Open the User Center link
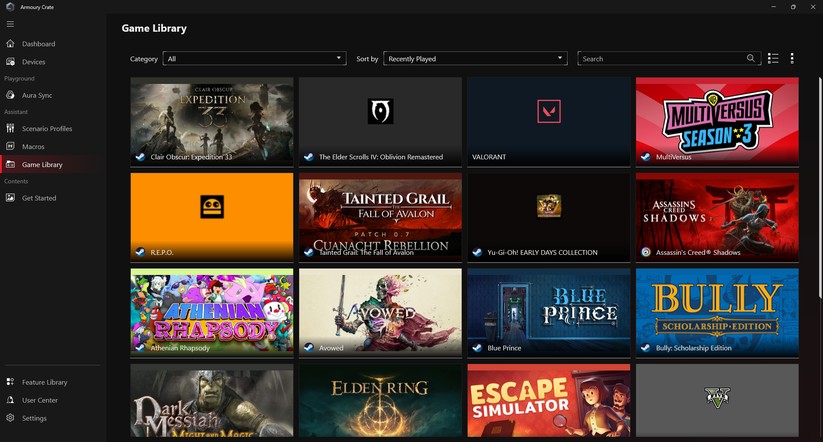Viewport: 823px width, 442px height. [x=39, y=400]
